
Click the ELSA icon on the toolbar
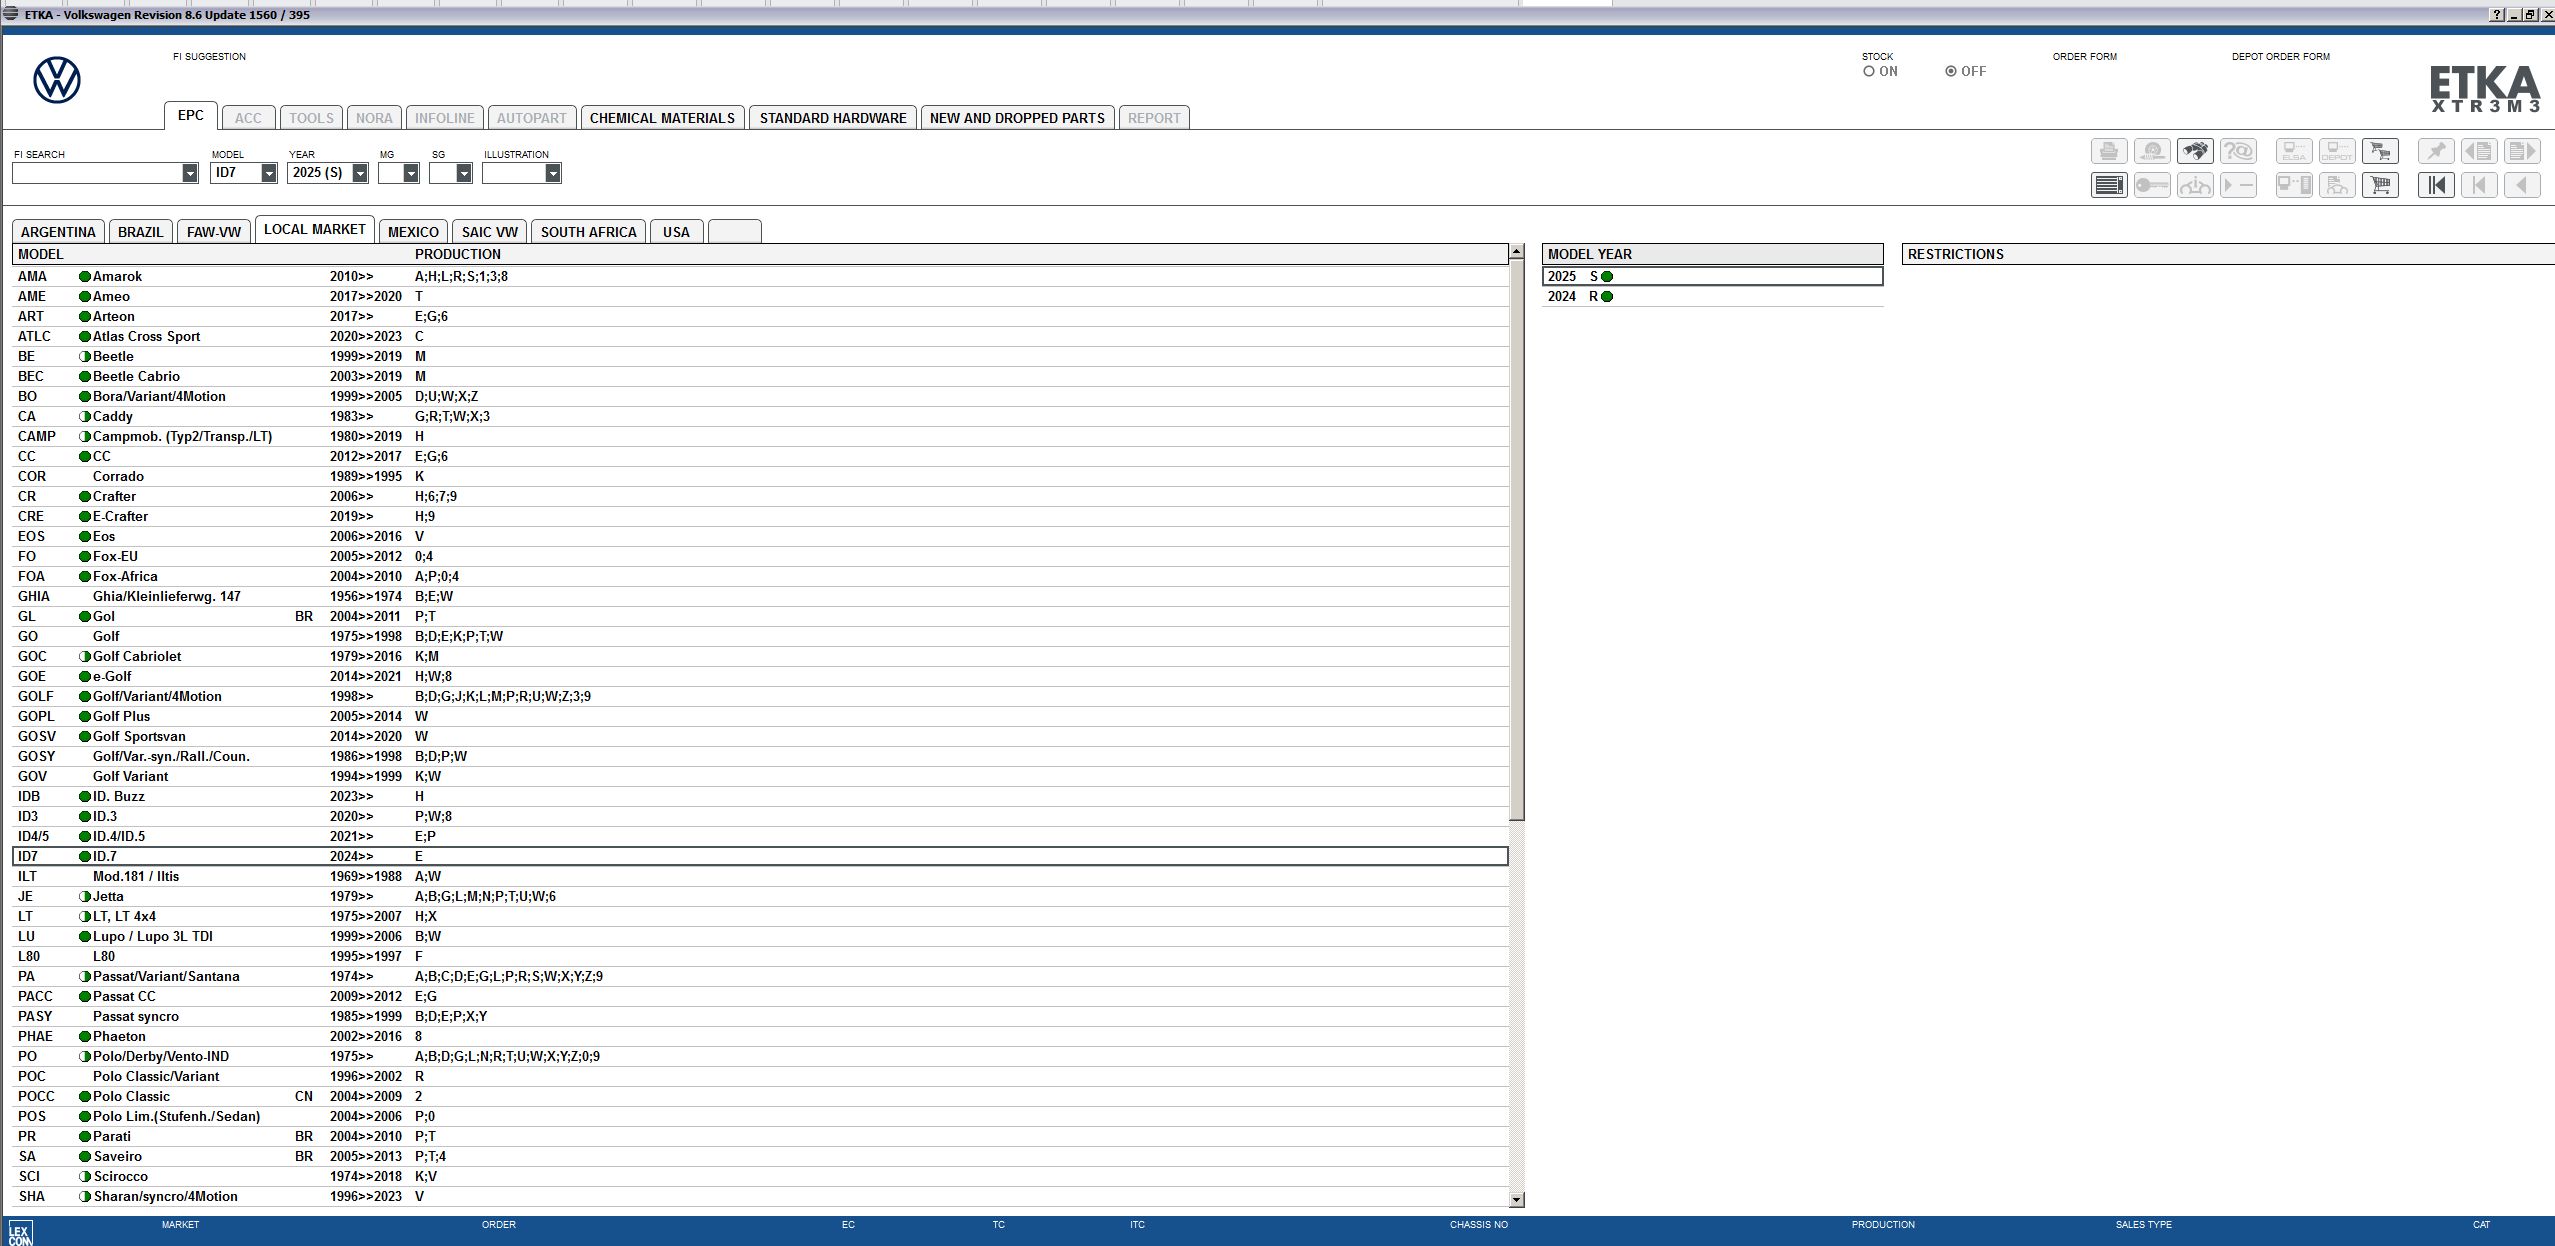click(2293, 150)
